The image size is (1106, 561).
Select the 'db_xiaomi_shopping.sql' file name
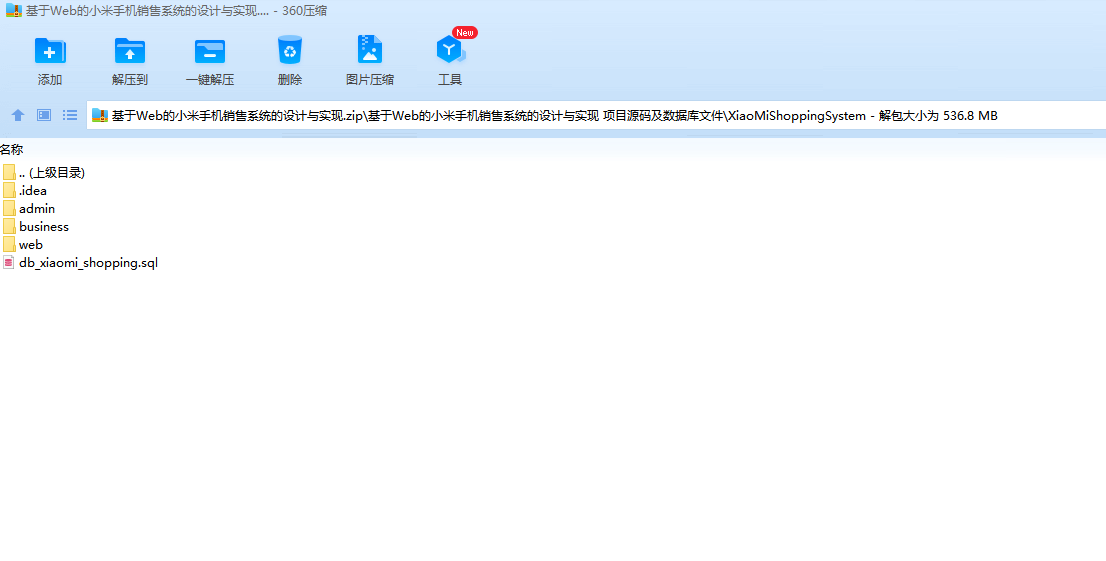point(89,263)
